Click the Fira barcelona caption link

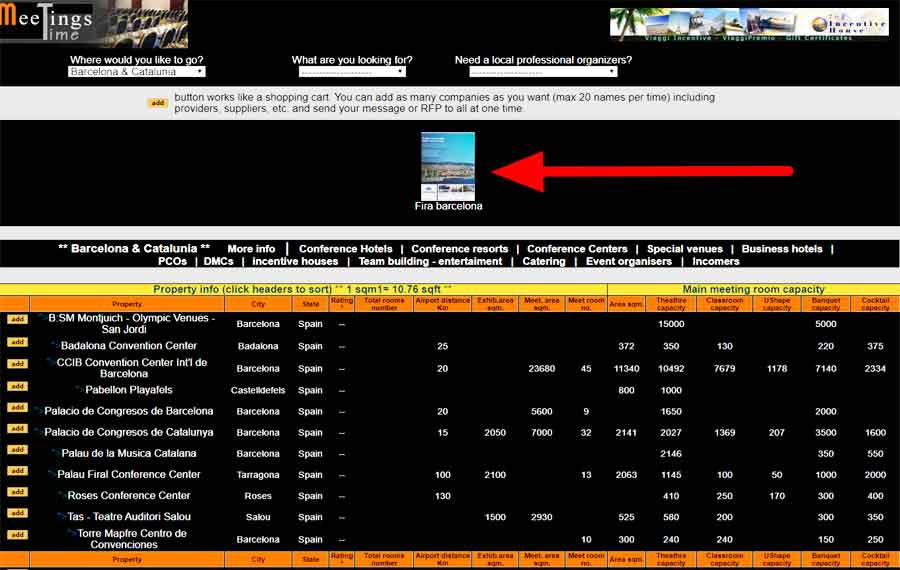(448, 206)
